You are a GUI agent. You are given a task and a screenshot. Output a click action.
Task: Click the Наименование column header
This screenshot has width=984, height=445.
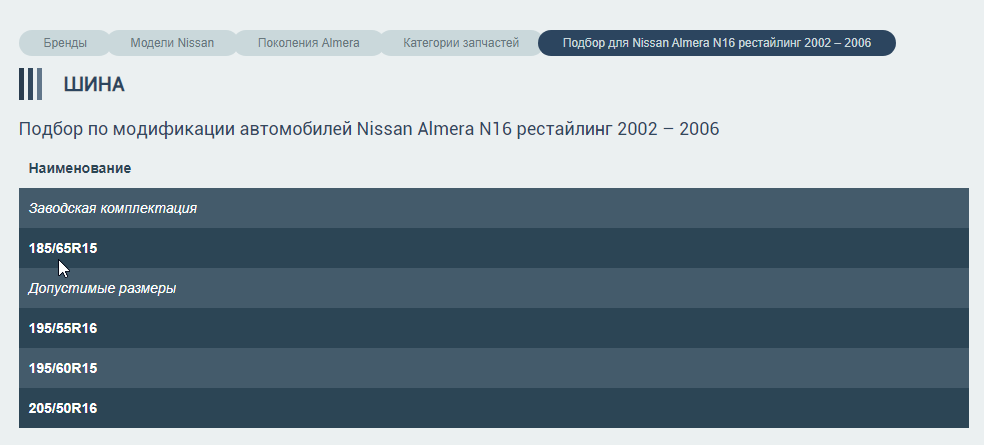pos(80,168)
